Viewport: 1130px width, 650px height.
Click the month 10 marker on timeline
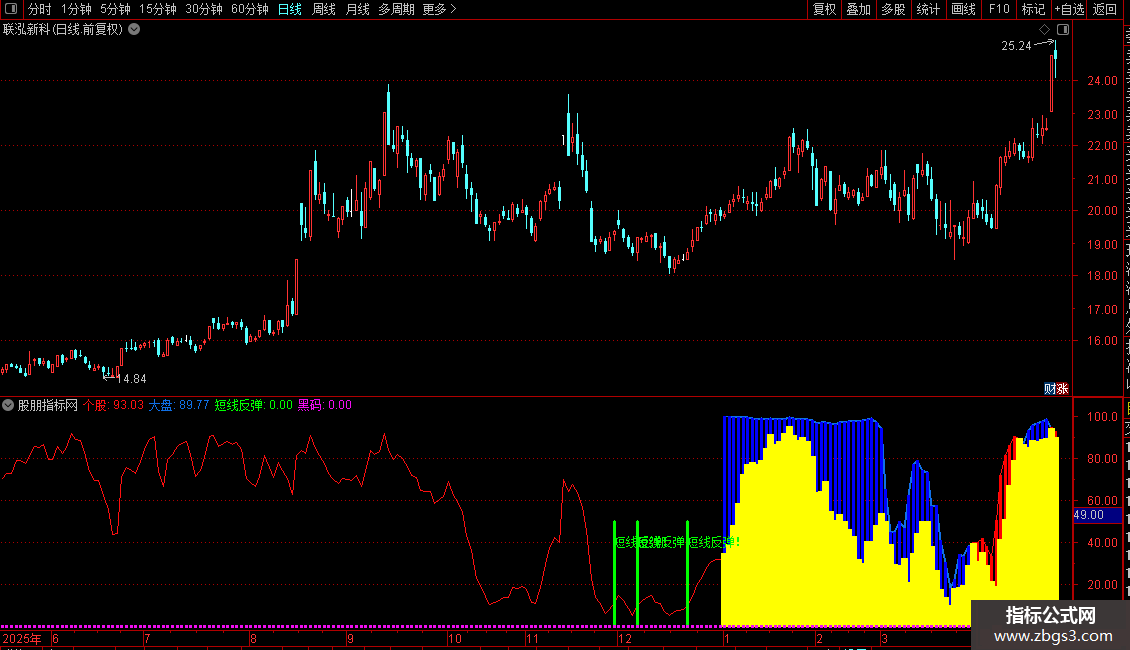coord(455,639)
